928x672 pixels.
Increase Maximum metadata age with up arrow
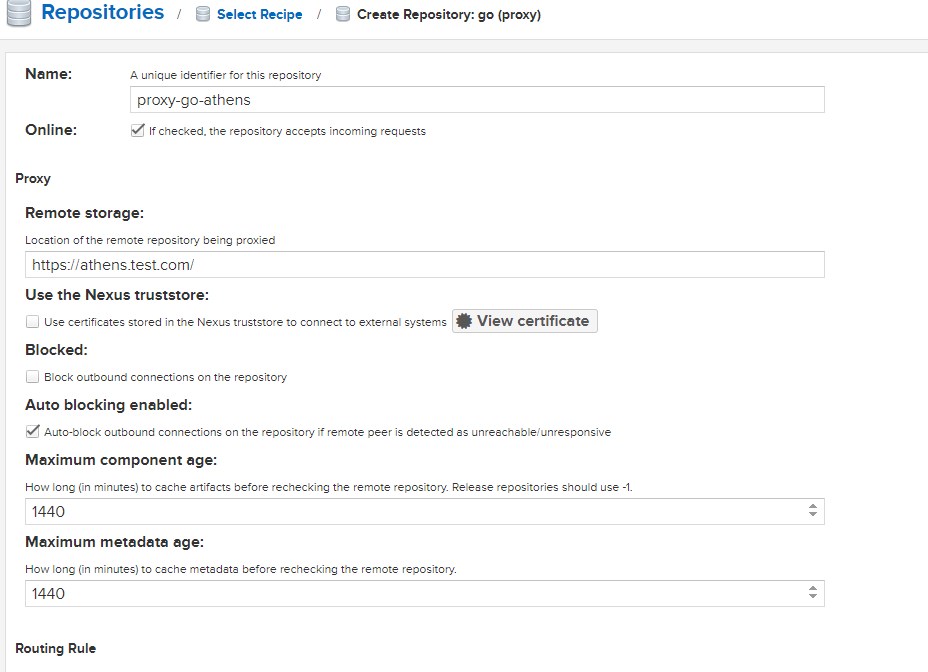pyautogui.click(x=812, y=588)
